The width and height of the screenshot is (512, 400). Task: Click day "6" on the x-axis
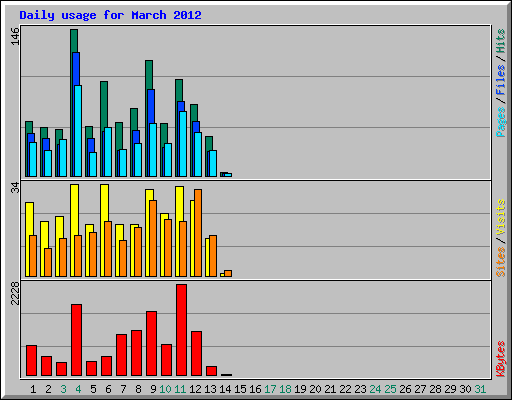point(108,389)
